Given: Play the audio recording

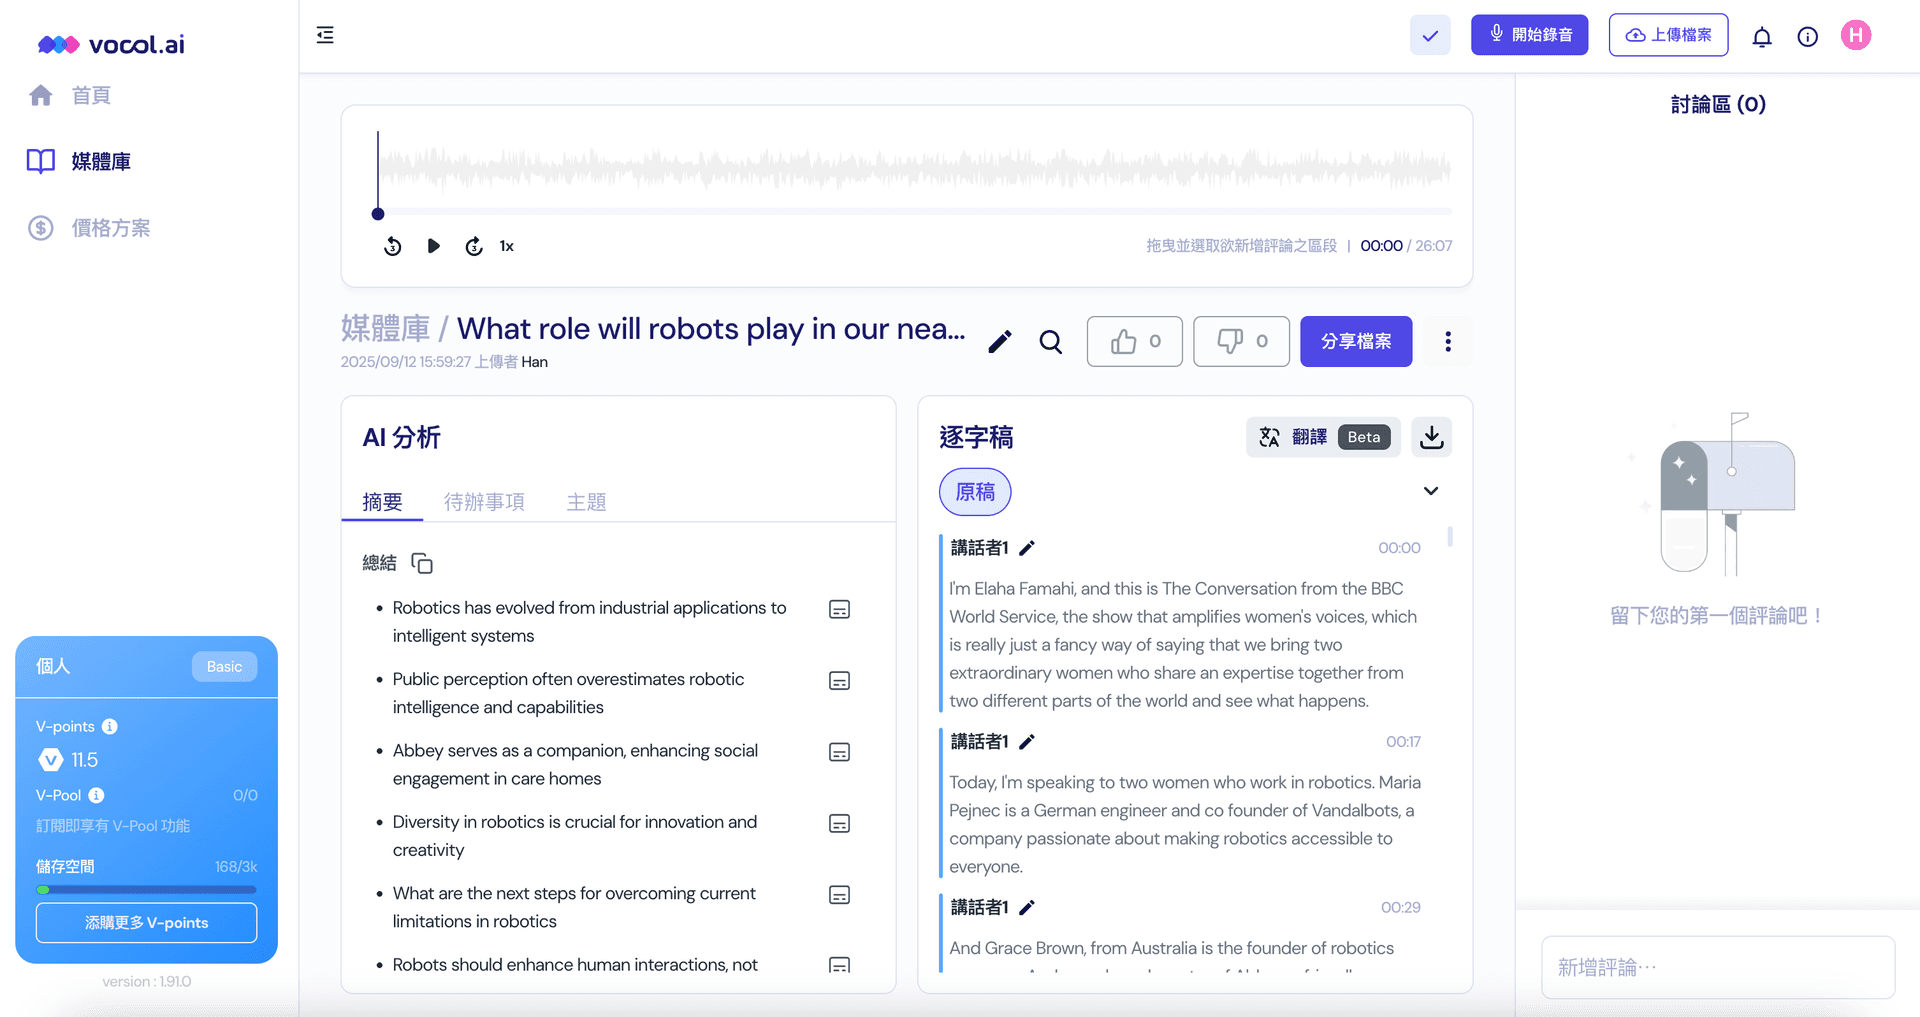Looking at the screenshot, I should tap(432, 246).
